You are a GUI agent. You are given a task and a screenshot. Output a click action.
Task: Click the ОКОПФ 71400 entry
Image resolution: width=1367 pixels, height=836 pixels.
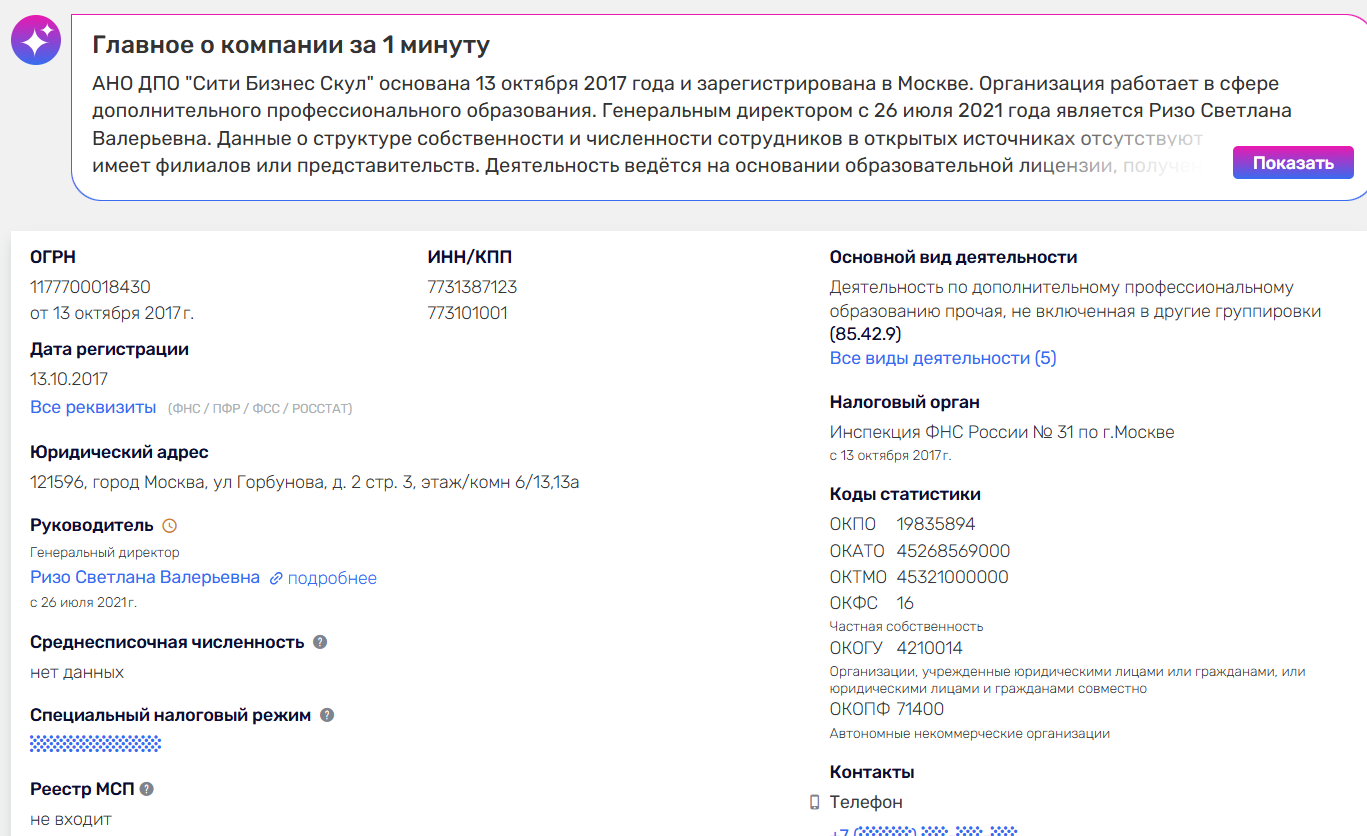pos(887,709)
